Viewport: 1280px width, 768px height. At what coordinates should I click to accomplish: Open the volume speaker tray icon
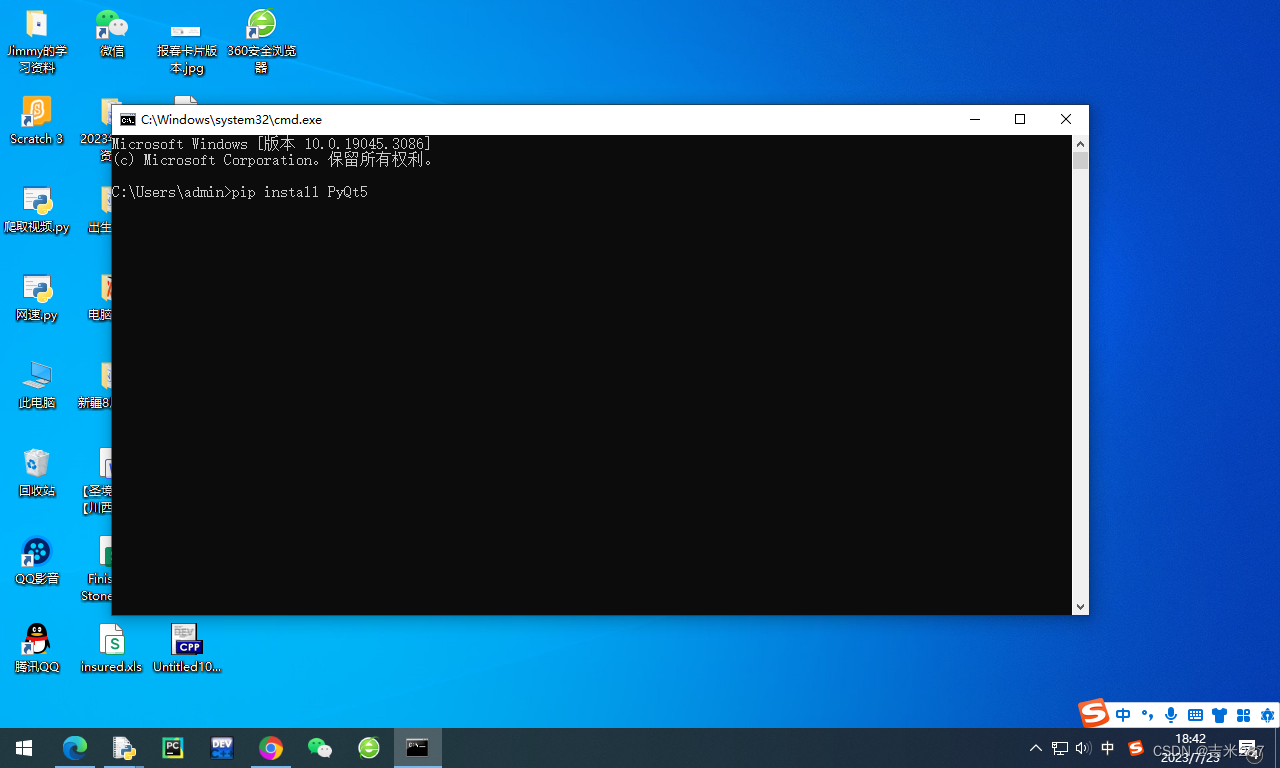coord(1083,748)
